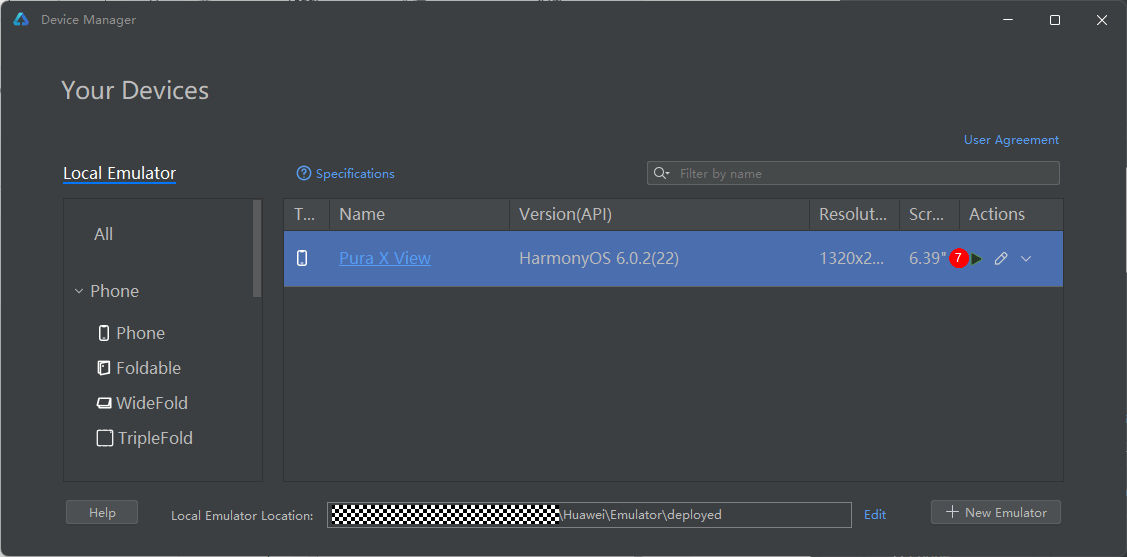This screenshot has width=1127, height=557.
Task: Click the New Emulator button
Action: point(995,512)
